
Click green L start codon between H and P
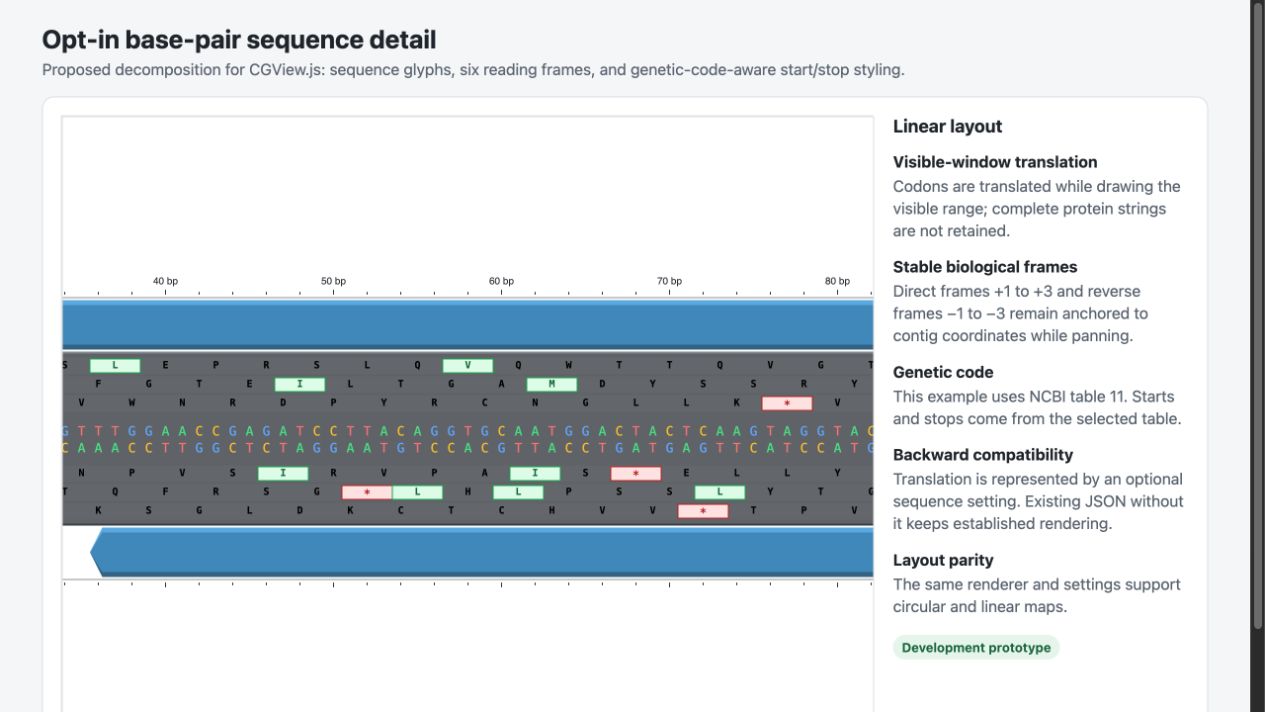point(518,492)
